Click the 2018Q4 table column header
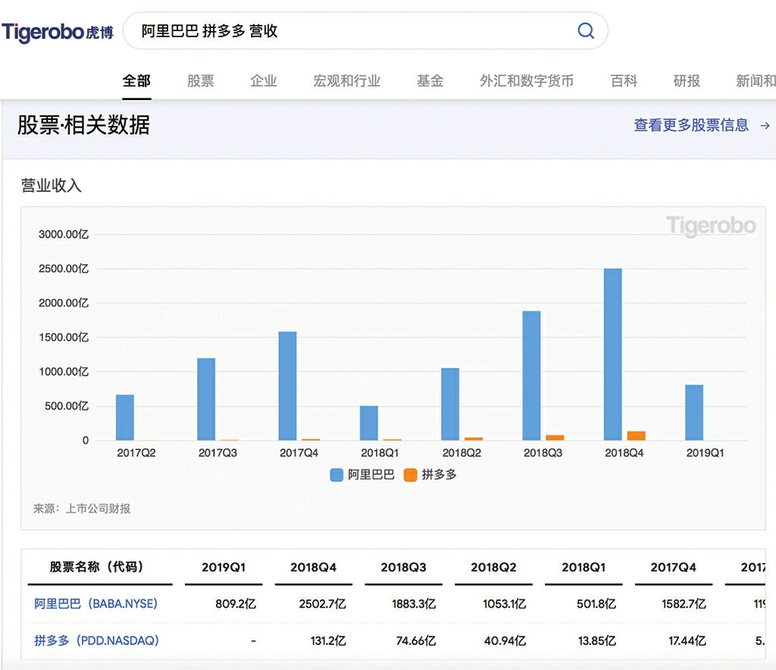Viewport: 776px width, 670px height. coord(313,567)
